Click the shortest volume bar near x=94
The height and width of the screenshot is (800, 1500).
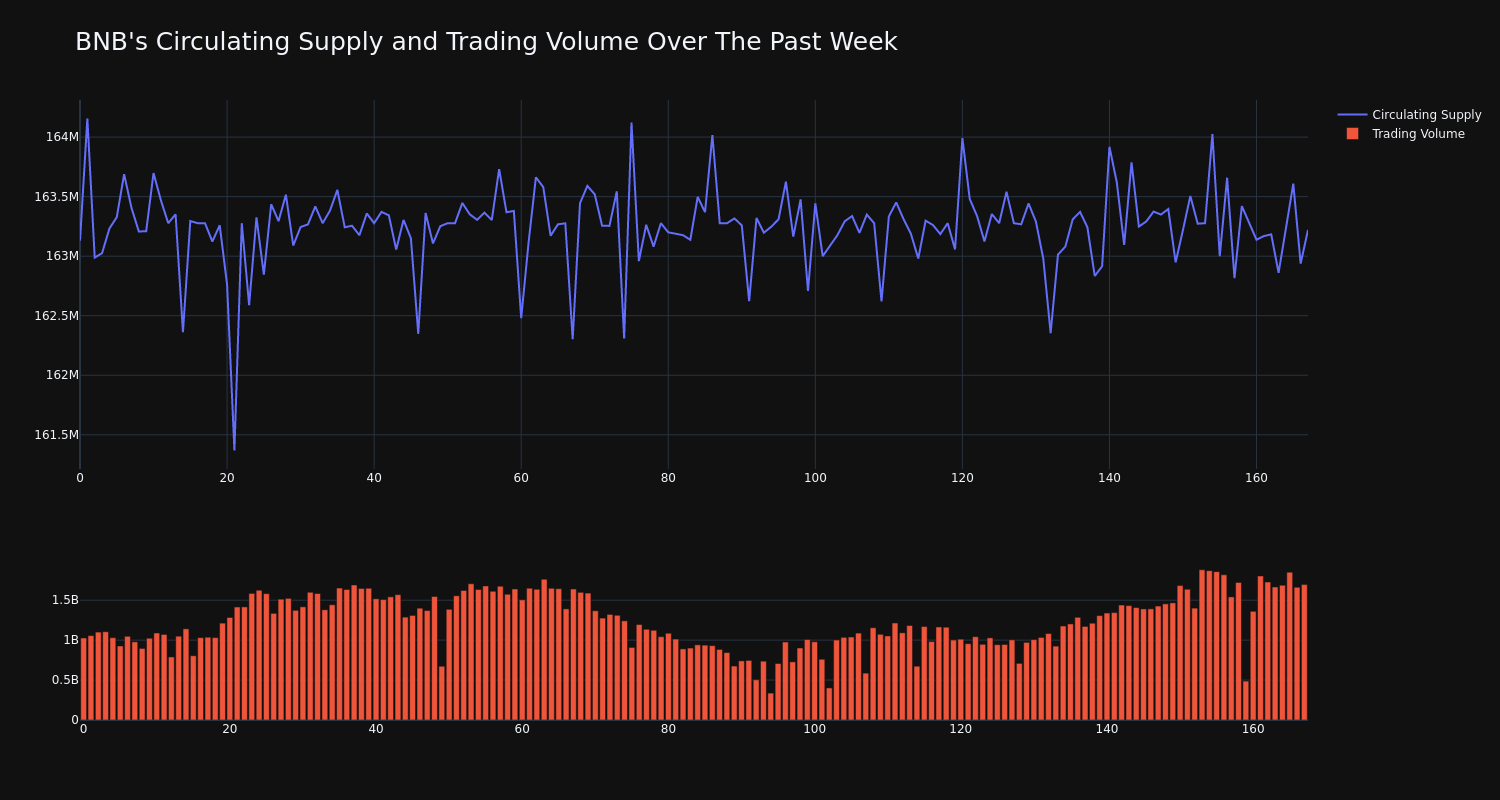(x=770, y=707)
